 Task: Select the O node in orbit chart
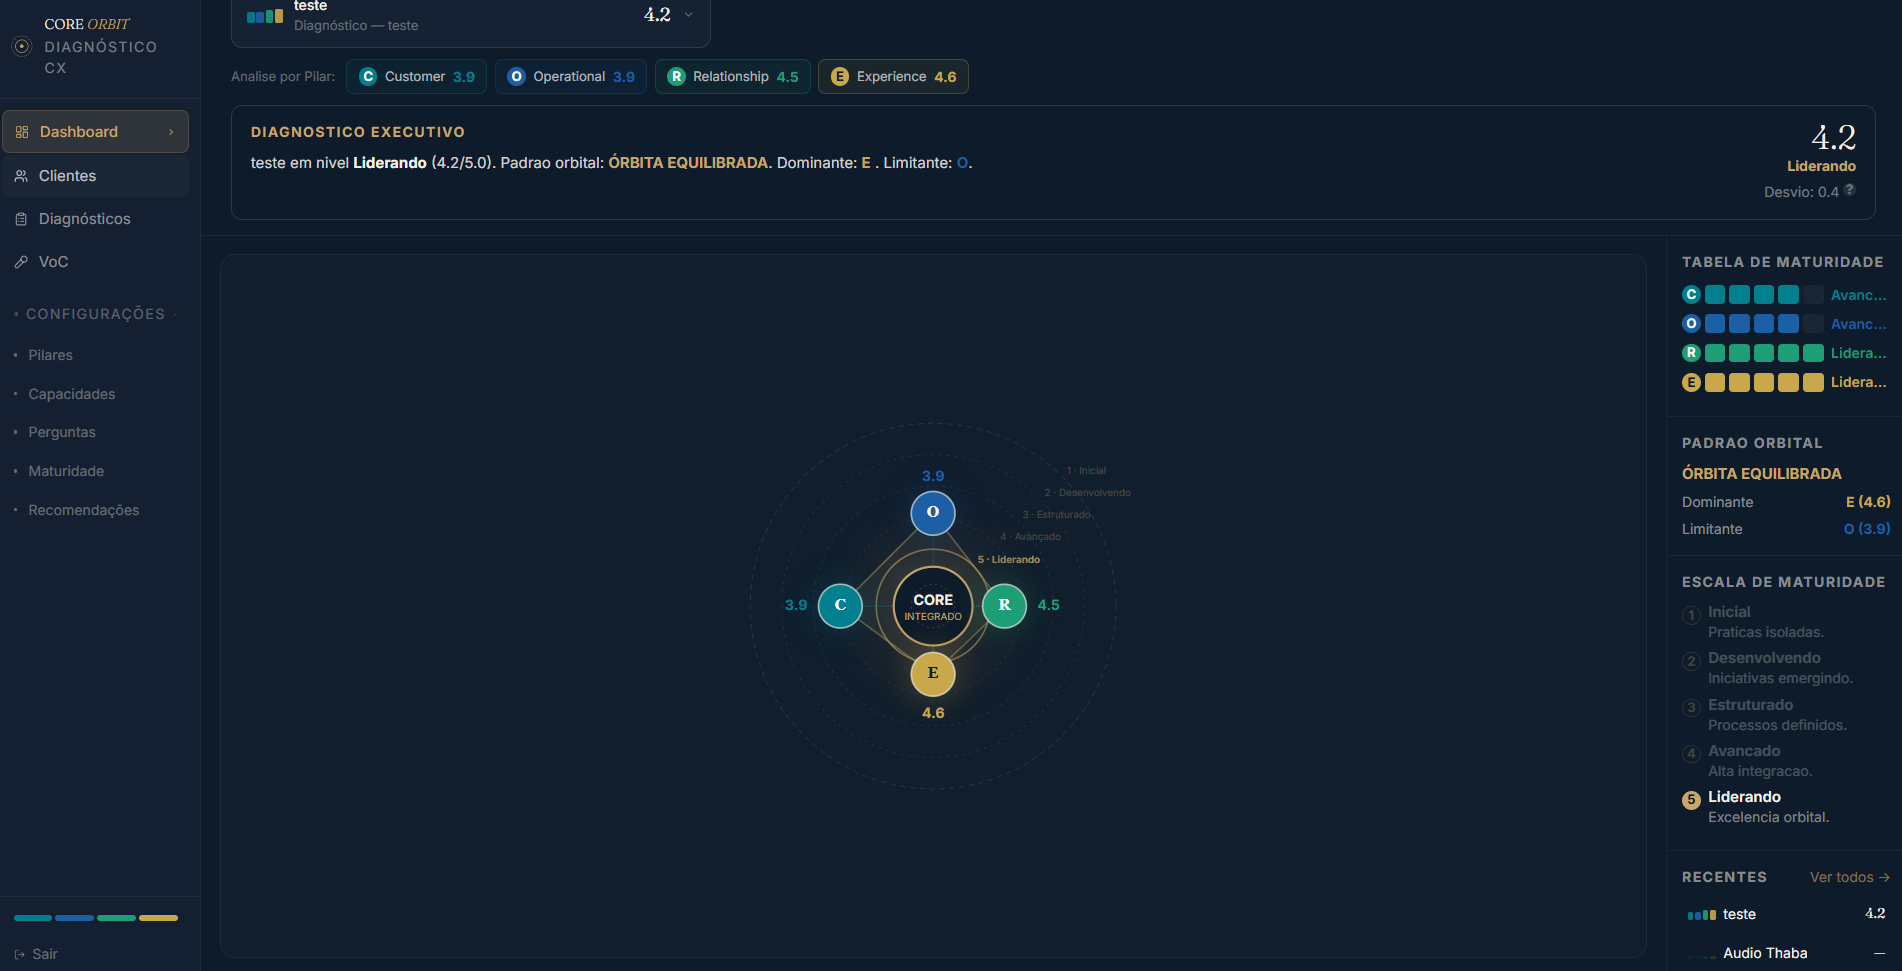point(933,513)
